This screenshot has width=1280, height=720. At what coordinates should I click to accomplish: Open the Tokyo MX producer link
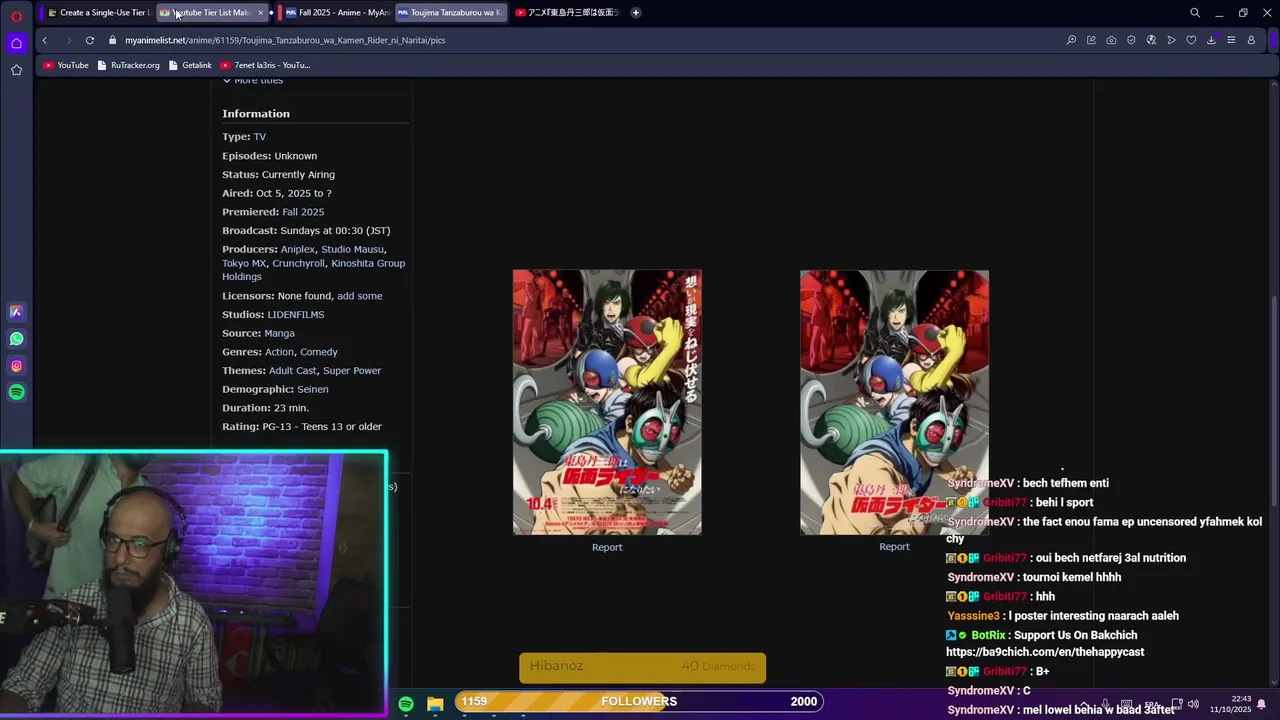(x=244, y=263)
